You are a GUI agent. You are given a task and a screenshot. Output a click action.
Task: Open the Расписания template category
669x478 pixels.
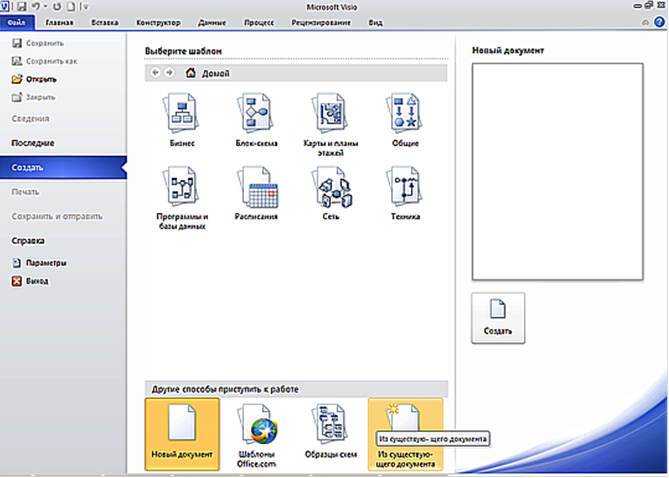256,193
